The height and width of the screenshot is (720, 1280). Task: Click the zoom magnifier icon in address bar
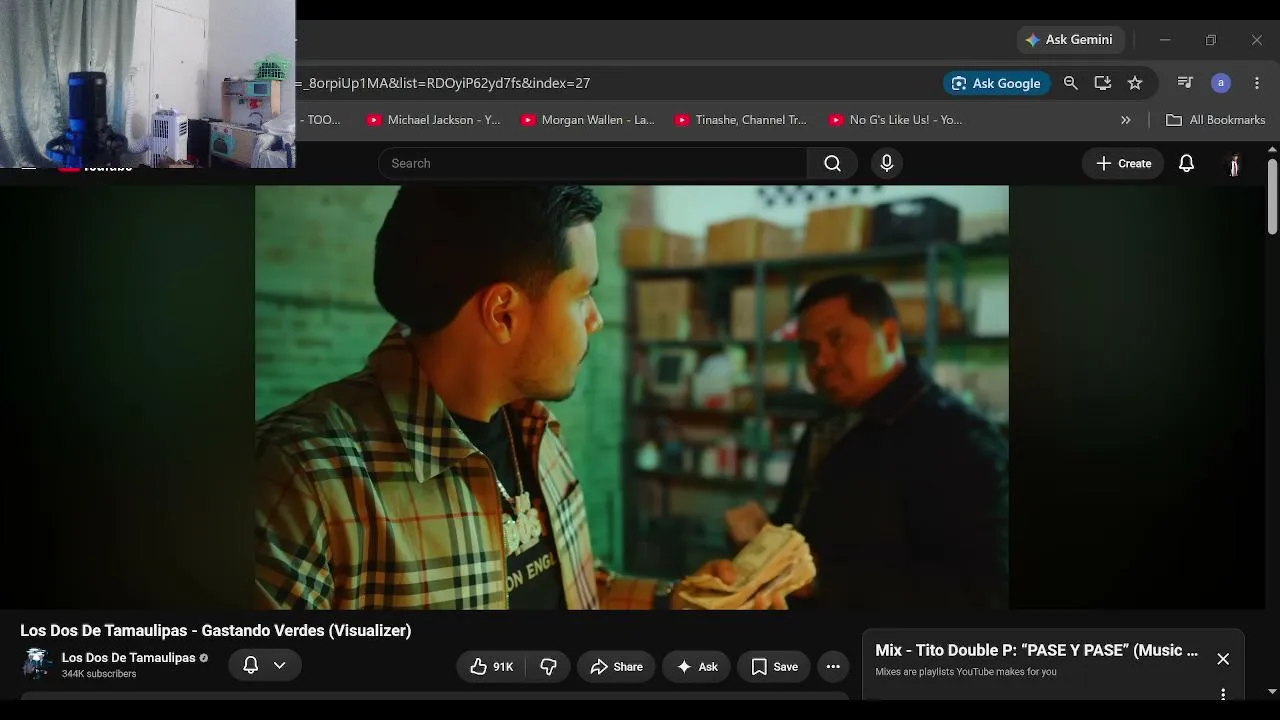1070,83
